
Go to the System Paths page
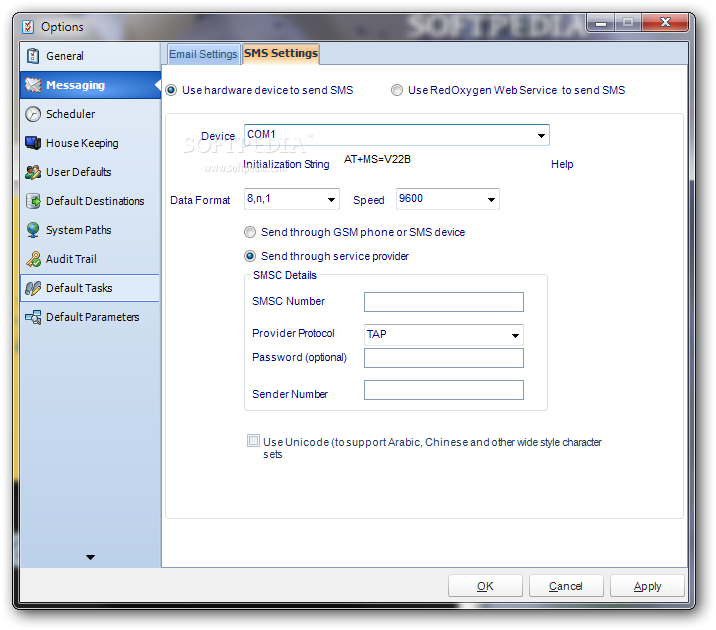[90, 230]
